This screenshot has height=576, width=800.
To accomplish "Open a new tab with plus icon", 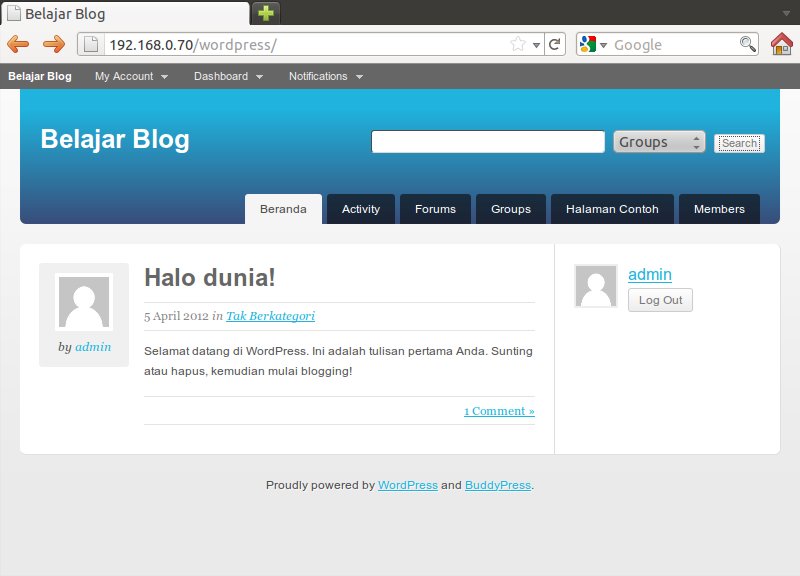I will [x=266, y=13].
